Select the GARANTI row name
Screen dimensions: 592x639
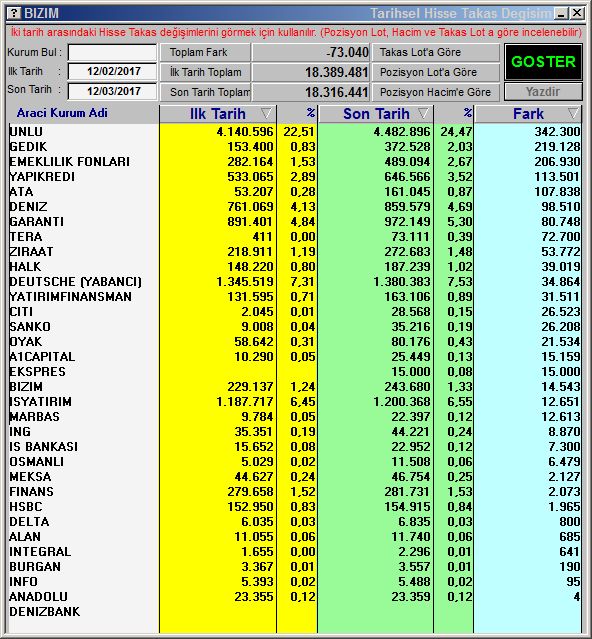[37, 222]
